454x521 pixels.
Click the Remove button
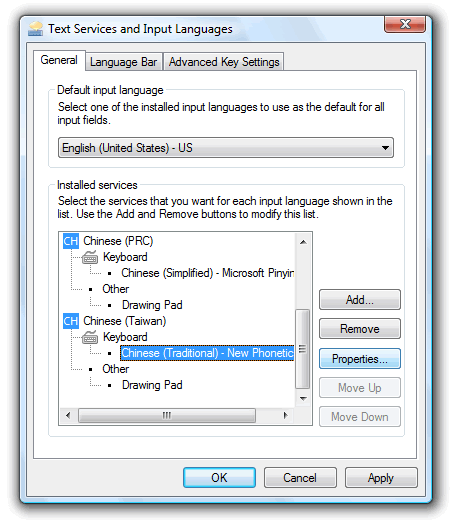point(360,329)
